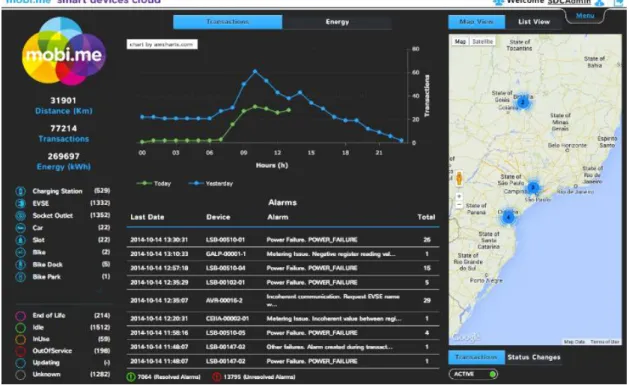Click the Car icon in device list
The image size is (629, 385).
pyautogui.click(x=20, y=228)
